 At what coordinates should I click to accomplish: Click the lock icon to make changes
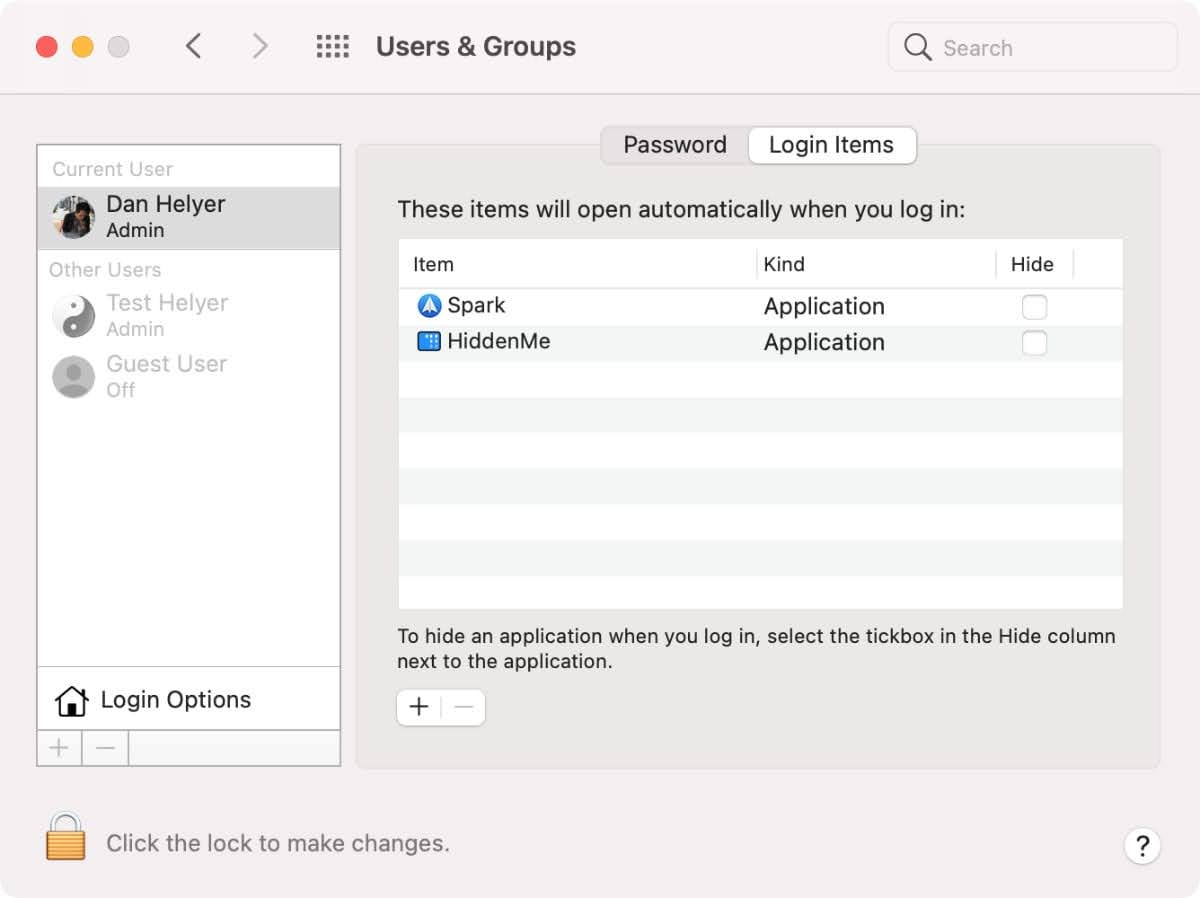66,836
